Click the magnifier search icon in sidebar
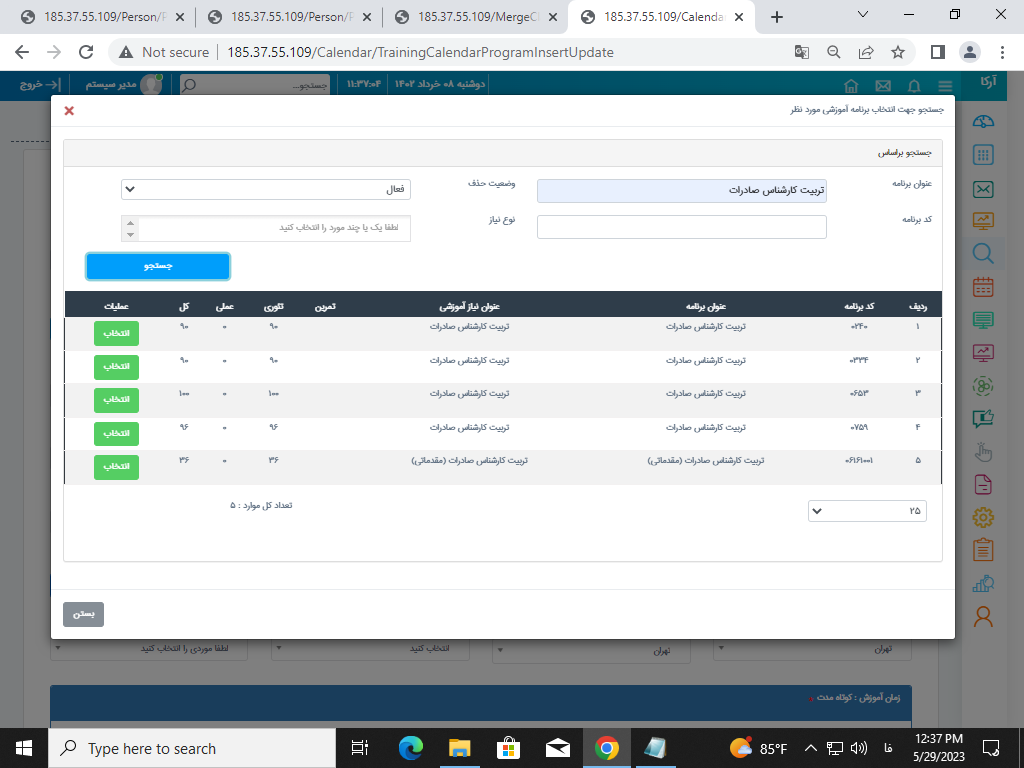The image size is (1024, 768). tap(983, 253)
